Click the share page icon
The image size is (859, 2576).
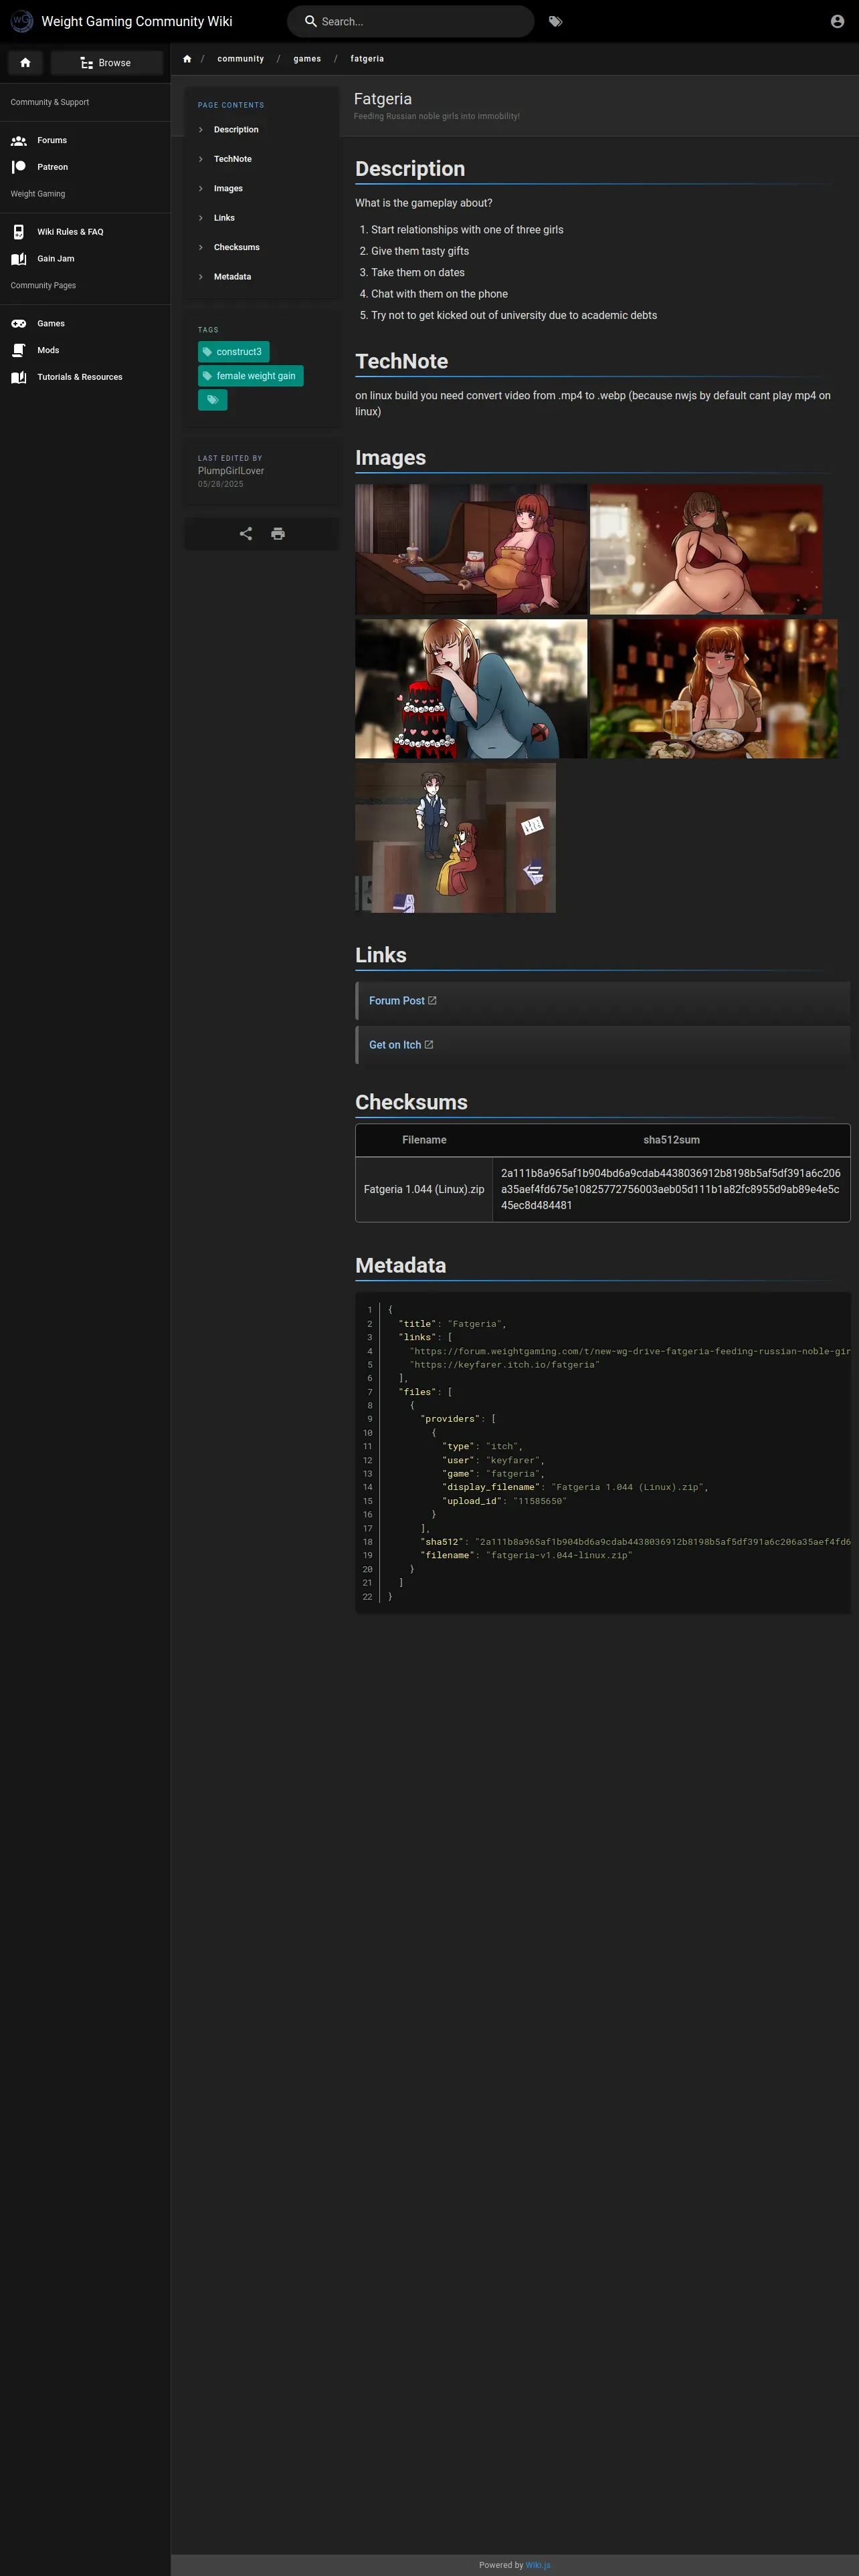coord(246,534)
